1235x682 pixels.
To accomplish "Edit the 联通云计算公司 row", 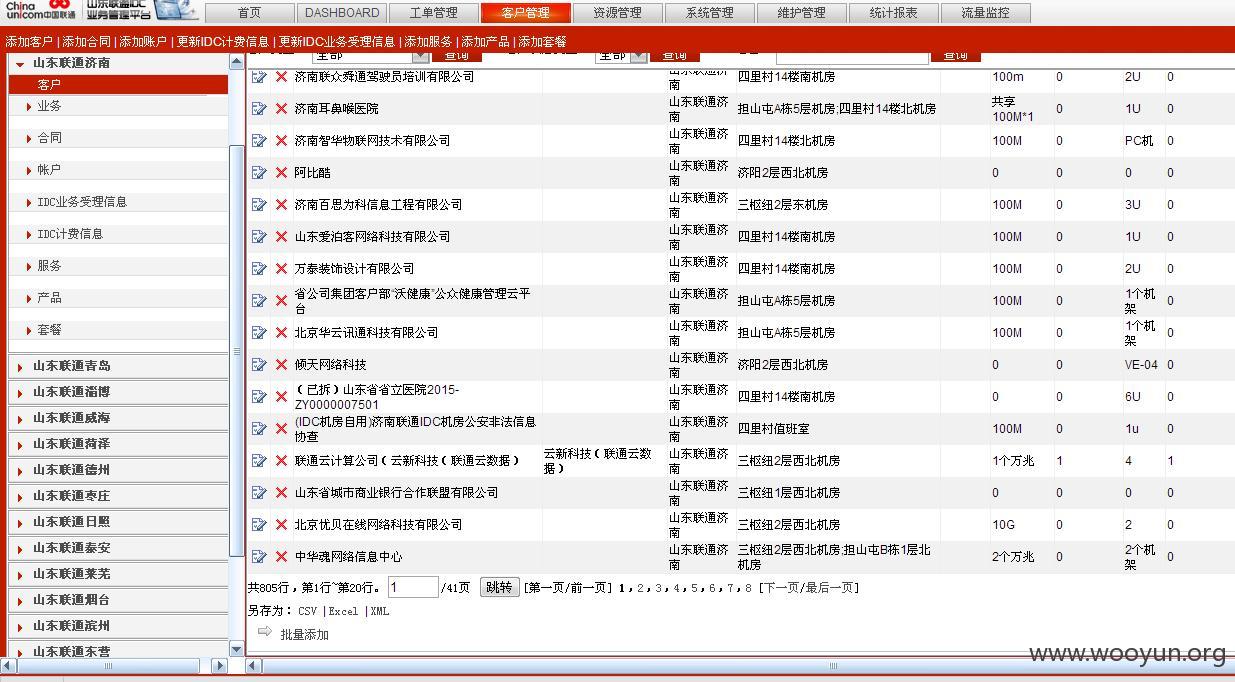I will coord(259,460).
